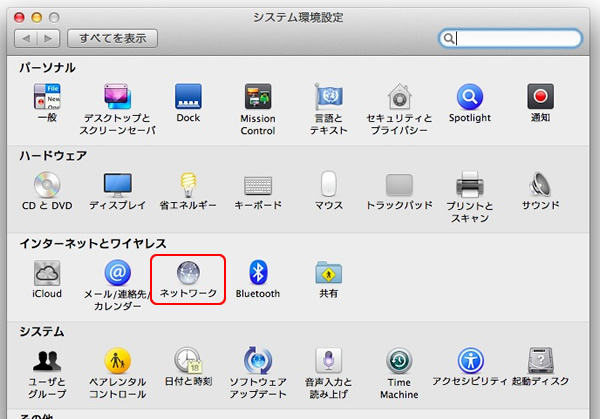Click the すべてを表示 (Show All) button
Viewport: 600px width, 419px height.
(113, 39)
